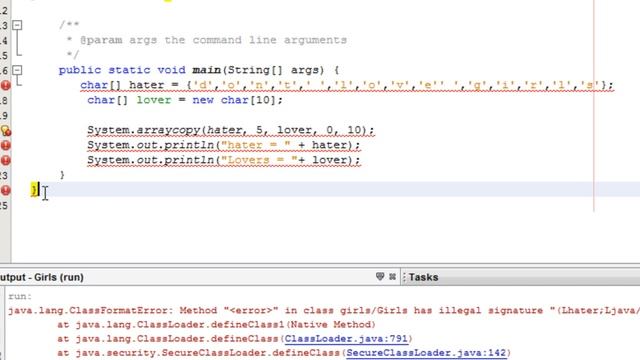Close the Output panel

tap(393, 277)
